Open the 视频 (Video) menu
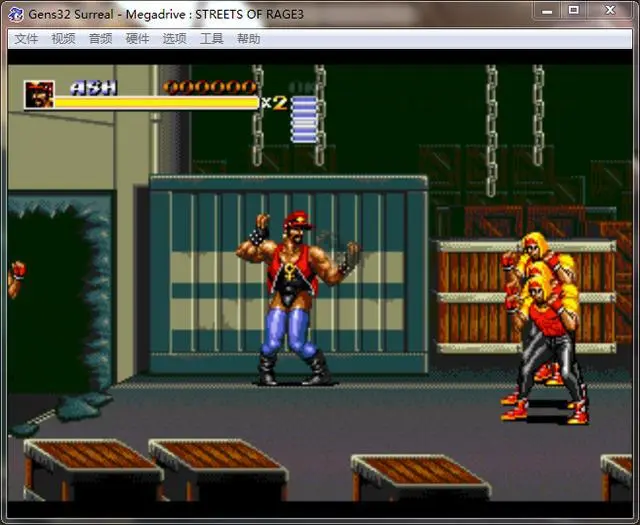Screen dimensions: 640x525 click(63, 39)
